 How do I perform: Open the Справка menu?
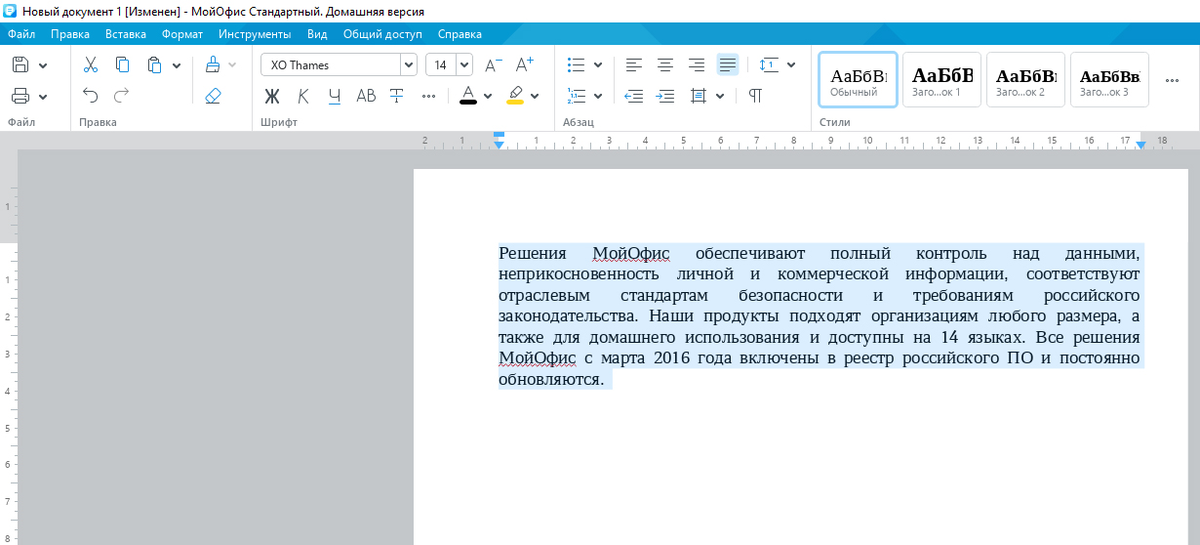pos(460,34)
